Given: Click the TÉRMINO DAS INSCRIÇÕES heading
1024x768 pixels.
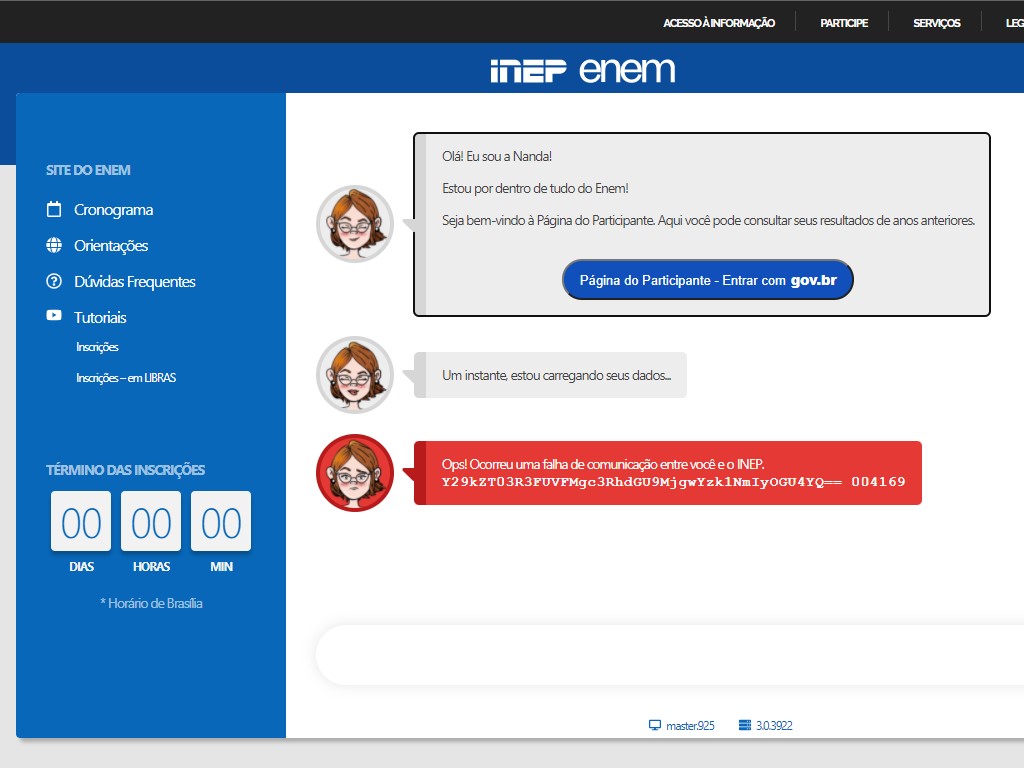Looking at the screenshot, I should [x=125, y=470].
